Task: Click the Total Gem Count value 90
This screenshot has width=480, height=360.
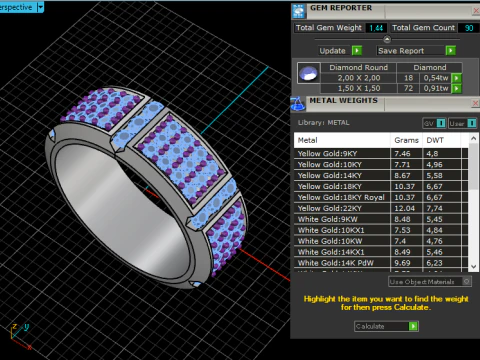Action: point(469,28)
